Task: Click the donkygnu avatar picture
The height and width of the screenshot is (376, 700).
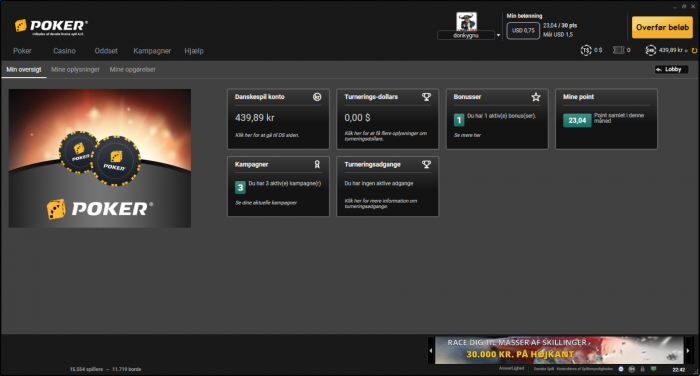Action: coord(466,21)
